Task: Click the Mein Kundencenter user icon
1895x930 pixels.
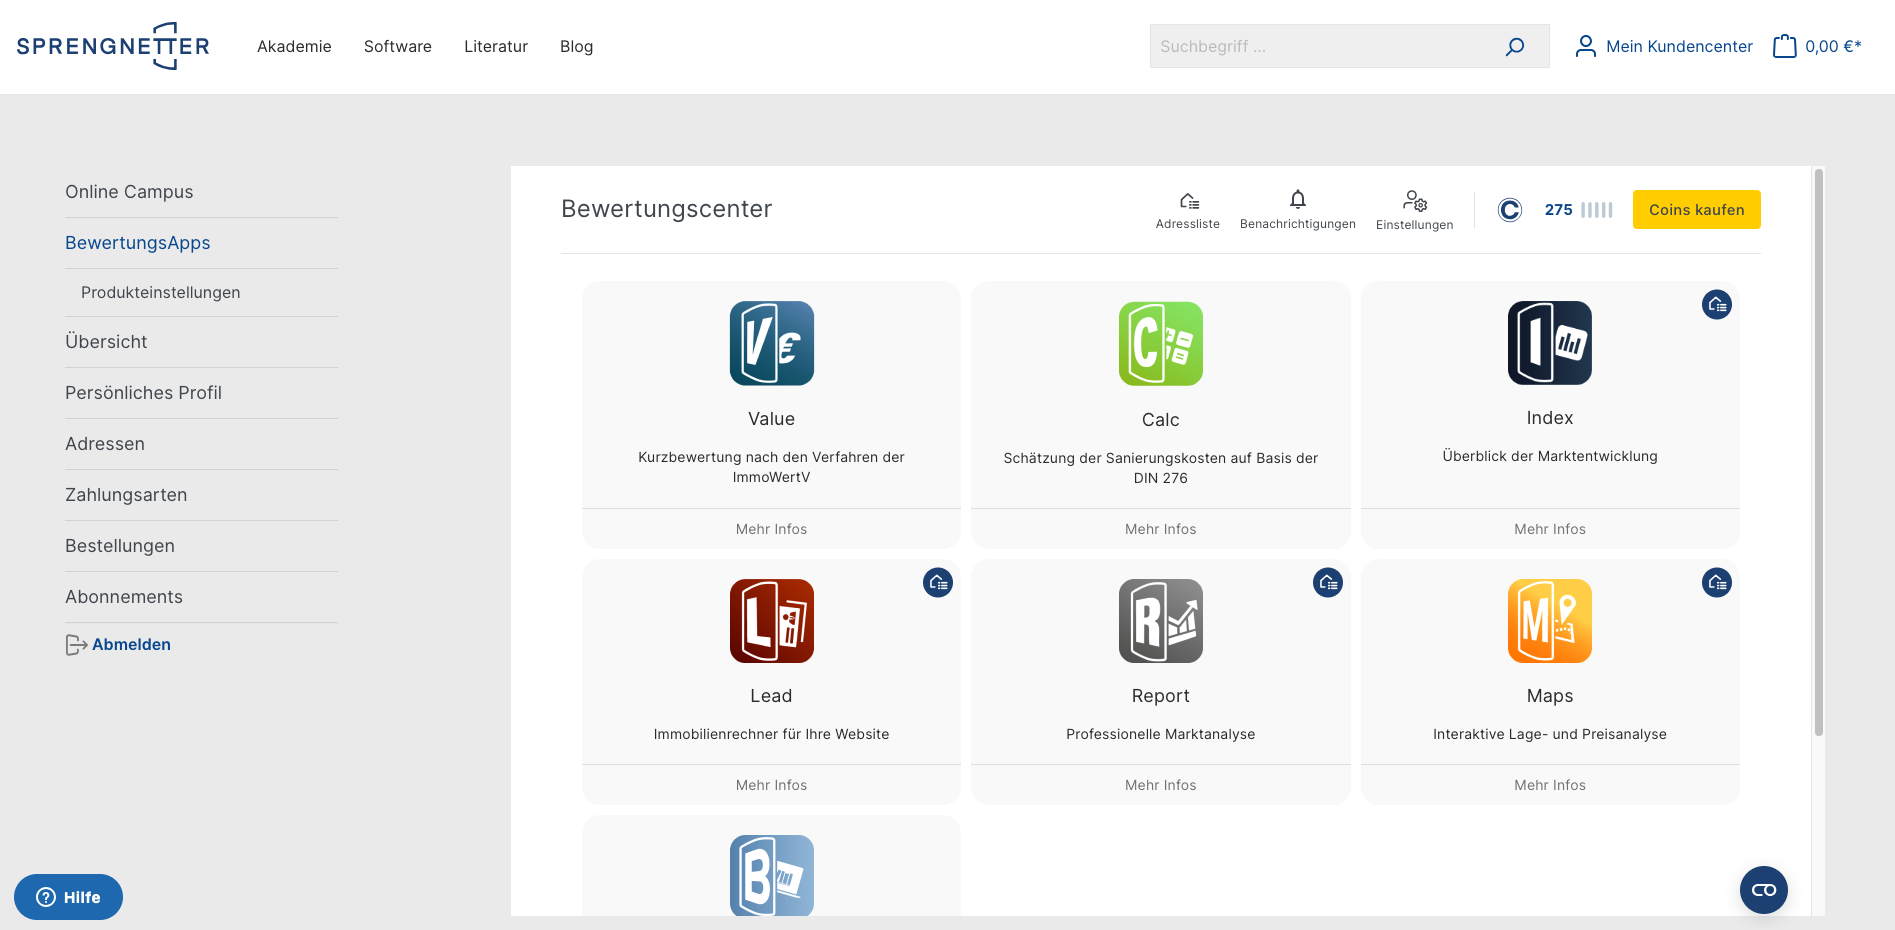Action: (x=1586, y=46)
